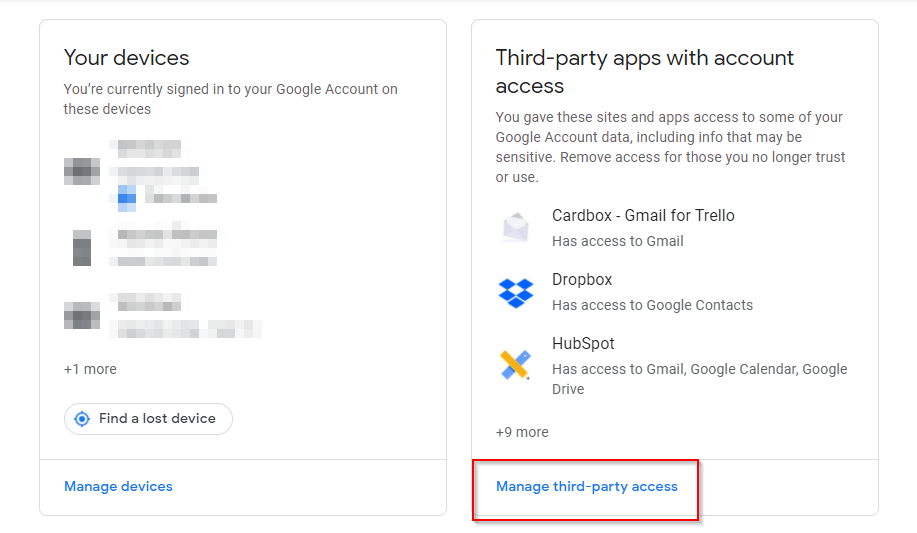Open Manage third-party access

pos(587,487)
